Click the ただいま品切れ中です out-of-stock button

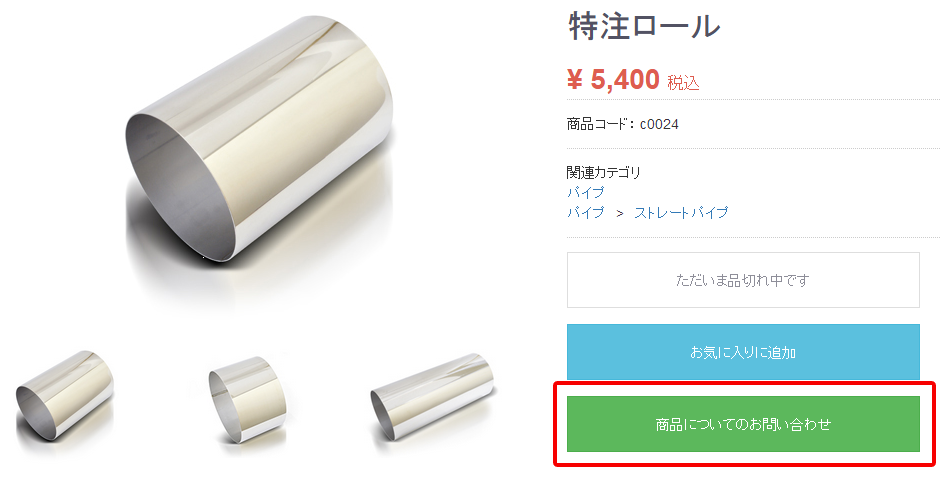tap(743, 280)
